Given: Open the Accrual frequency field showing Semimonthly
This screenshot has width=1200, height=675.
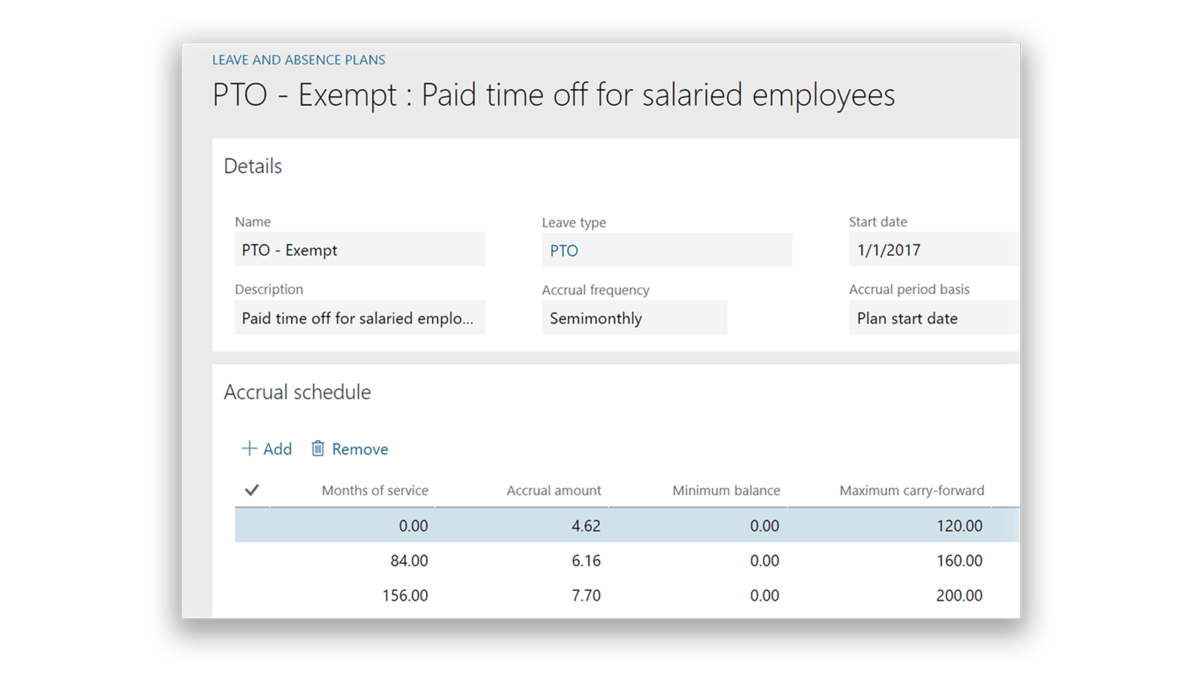Looking at the screenshot, I should [634, 317].
